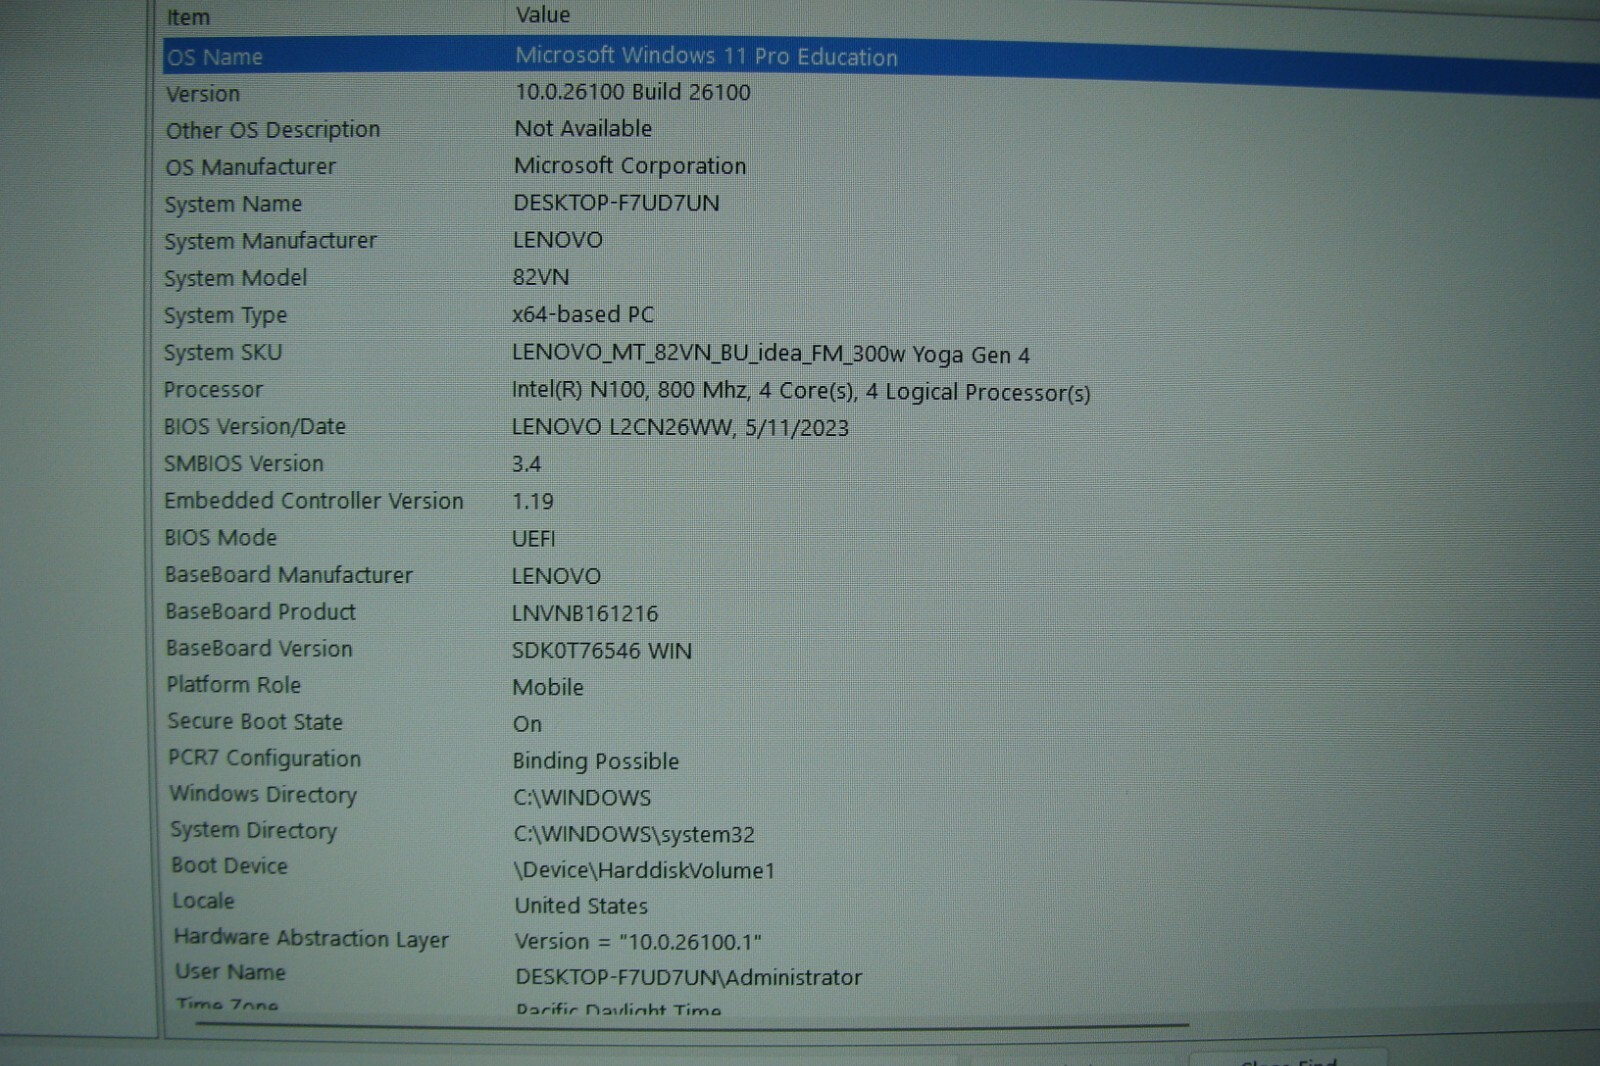Select the Binding Possible value
The width and height of the screenshot is (1600, 1066).
595,761
